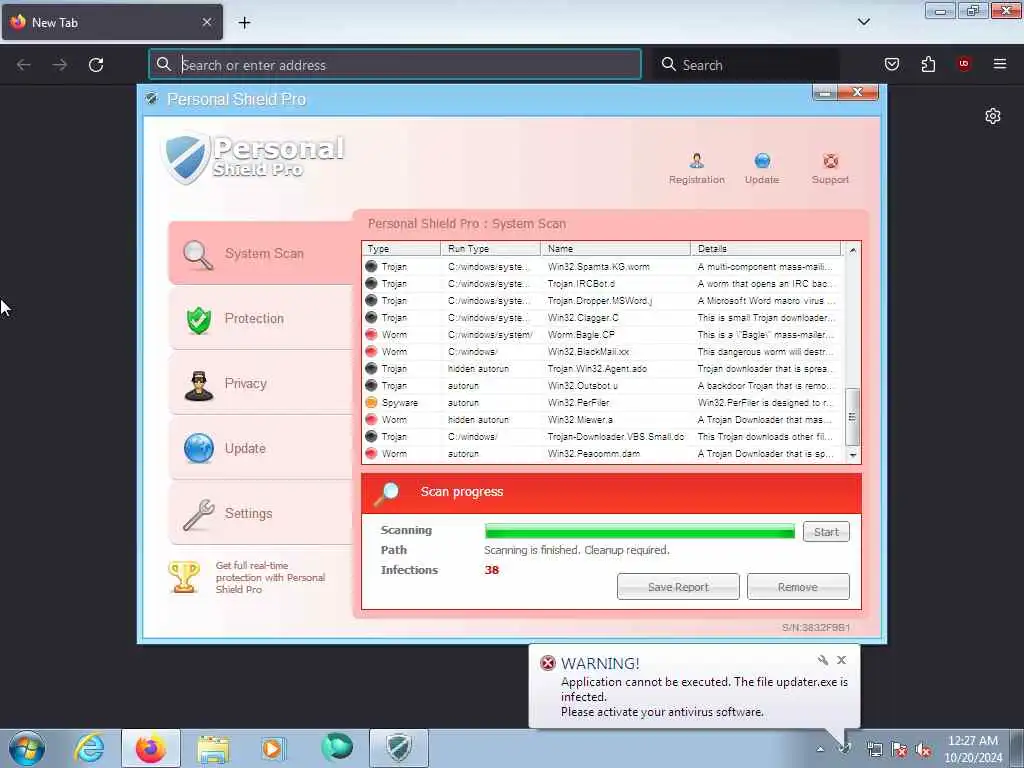The image size is (1024, 768).
Task: Sort scan results by Type column
Action: 401,249
